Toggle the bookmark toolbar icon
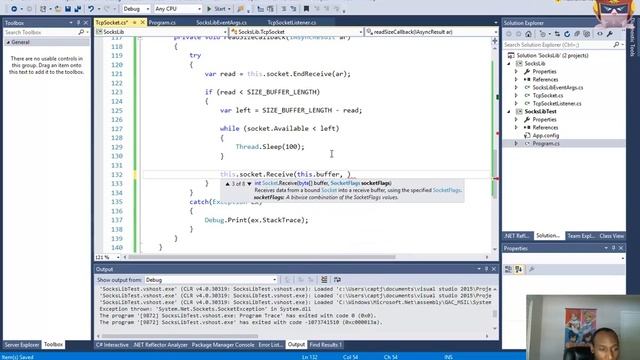The height and width of the screenshot is (360, 640). click(x=306, y=9)
